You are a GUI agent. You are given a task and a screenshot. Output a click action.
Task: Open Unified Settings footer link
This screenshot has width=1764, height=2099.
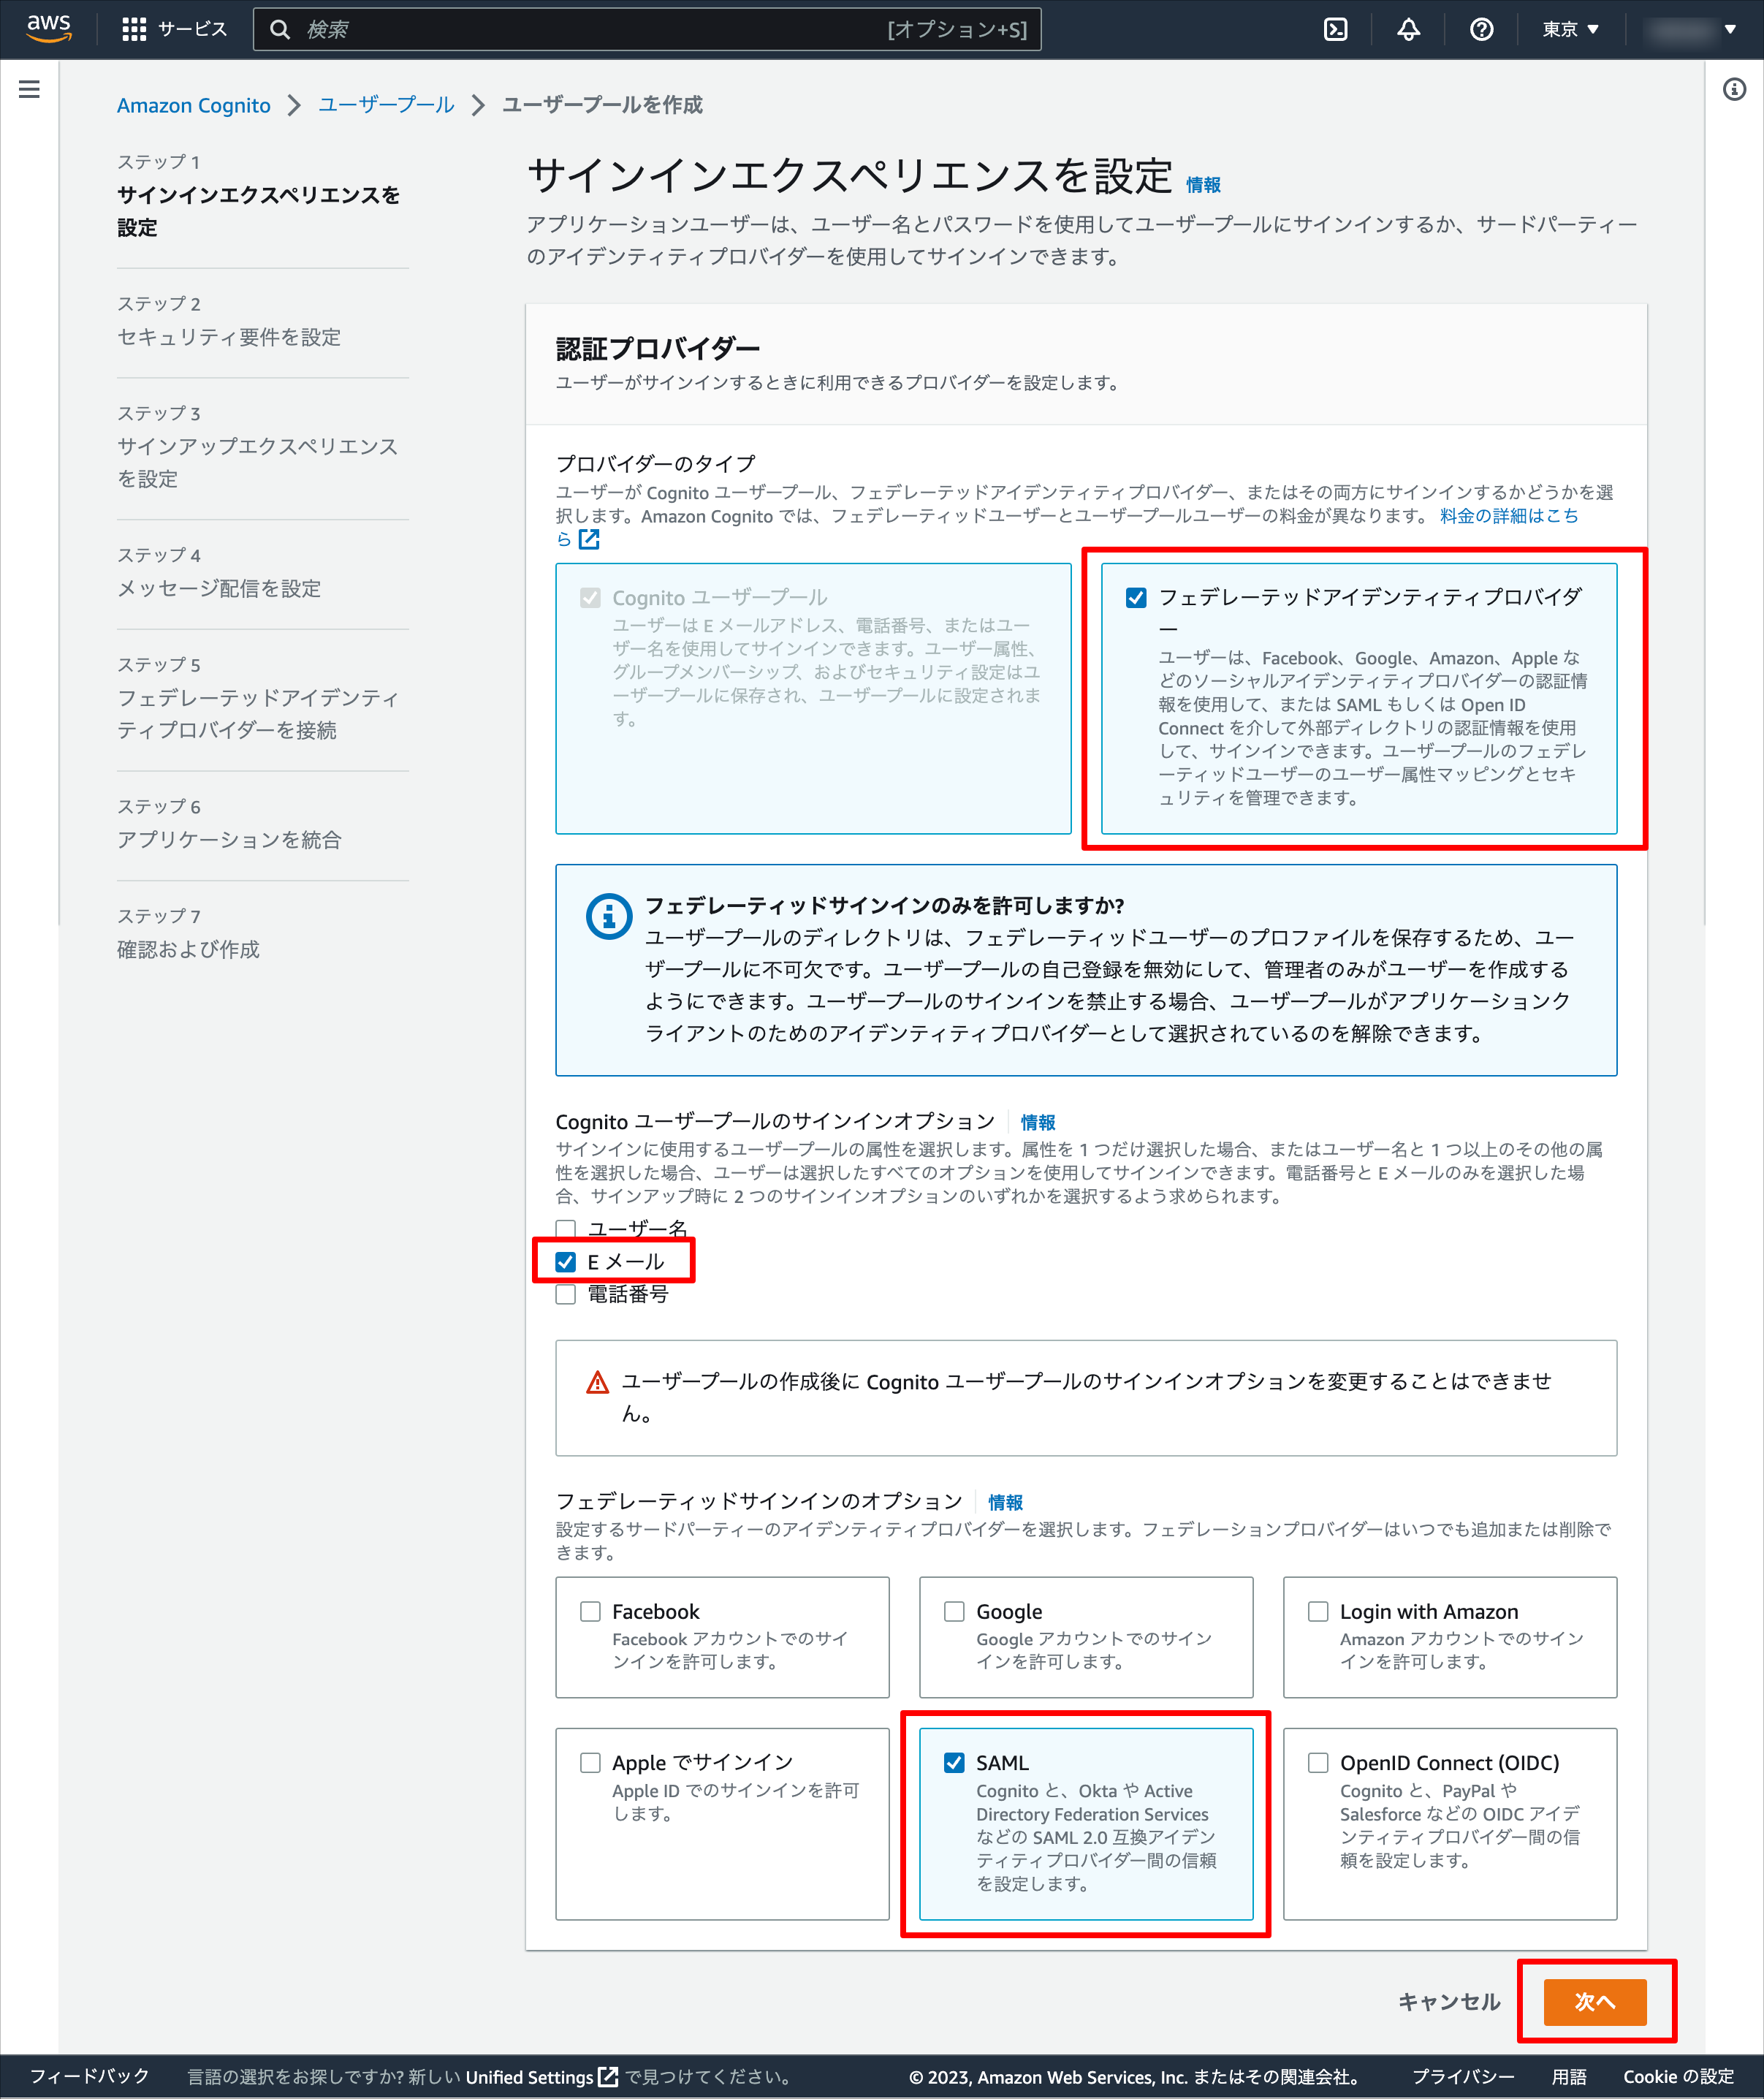[529, 2076]
